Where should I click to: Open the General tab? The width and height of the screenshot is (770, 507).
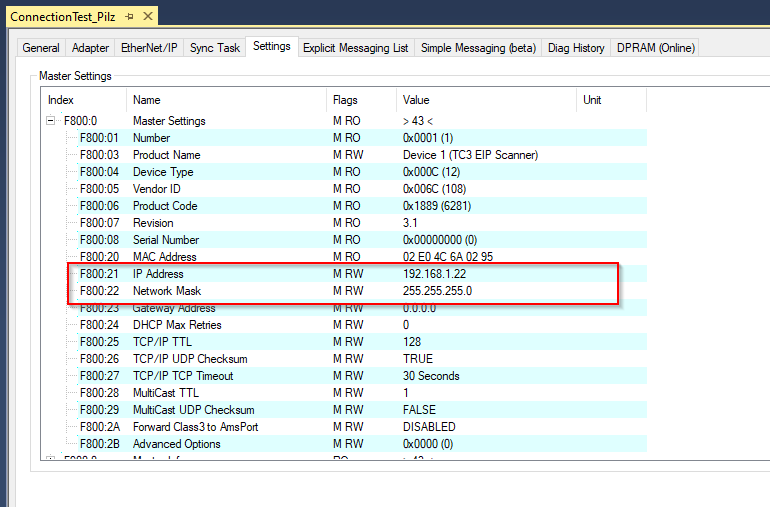click(41, 48)
